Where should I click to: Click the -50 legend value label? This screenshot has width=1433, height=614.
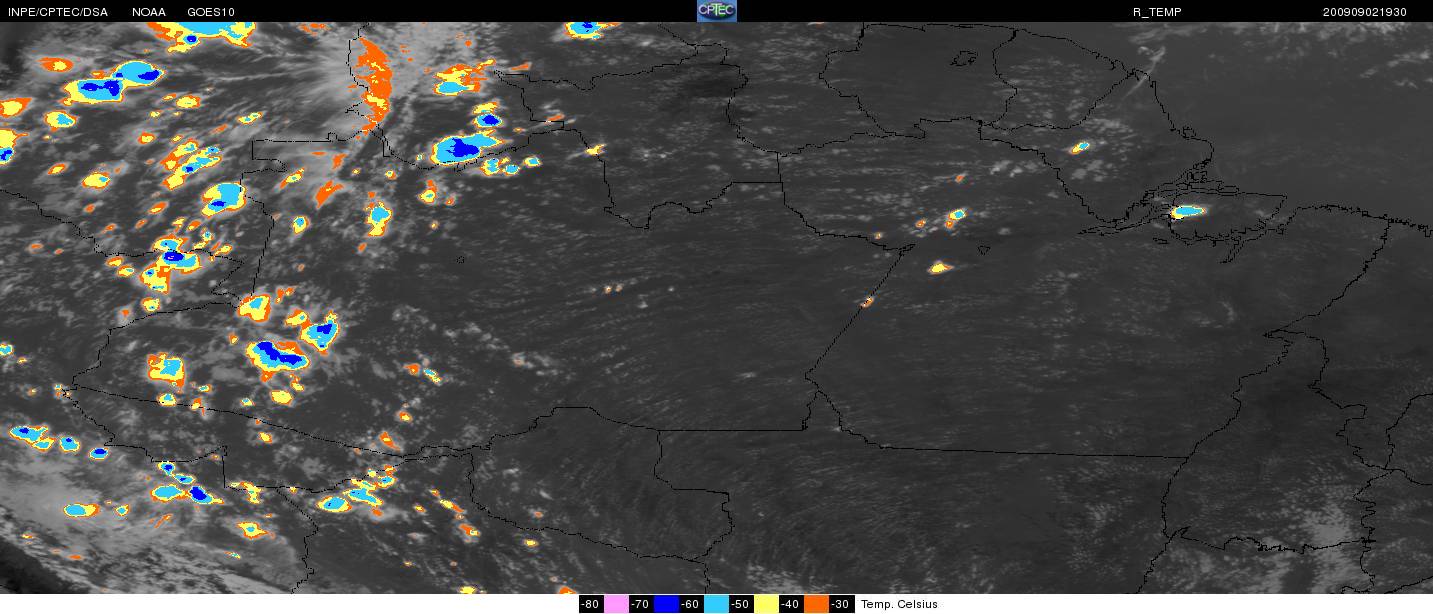pos(741,604)
